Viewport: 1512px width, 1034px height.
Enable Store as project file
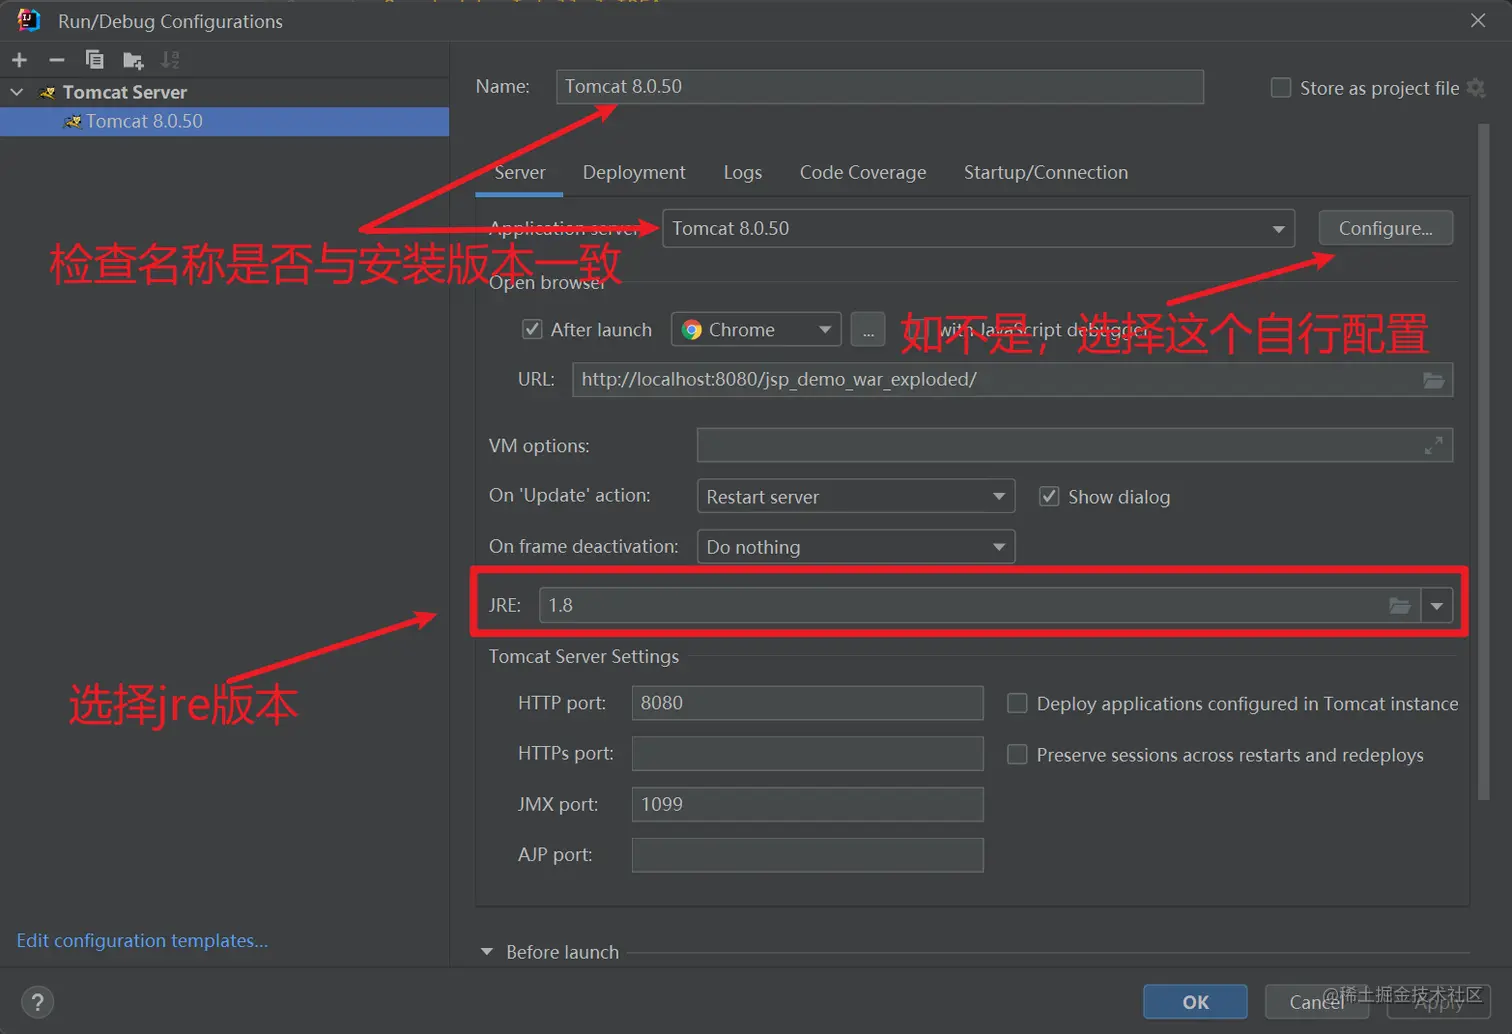(1280, 88)
